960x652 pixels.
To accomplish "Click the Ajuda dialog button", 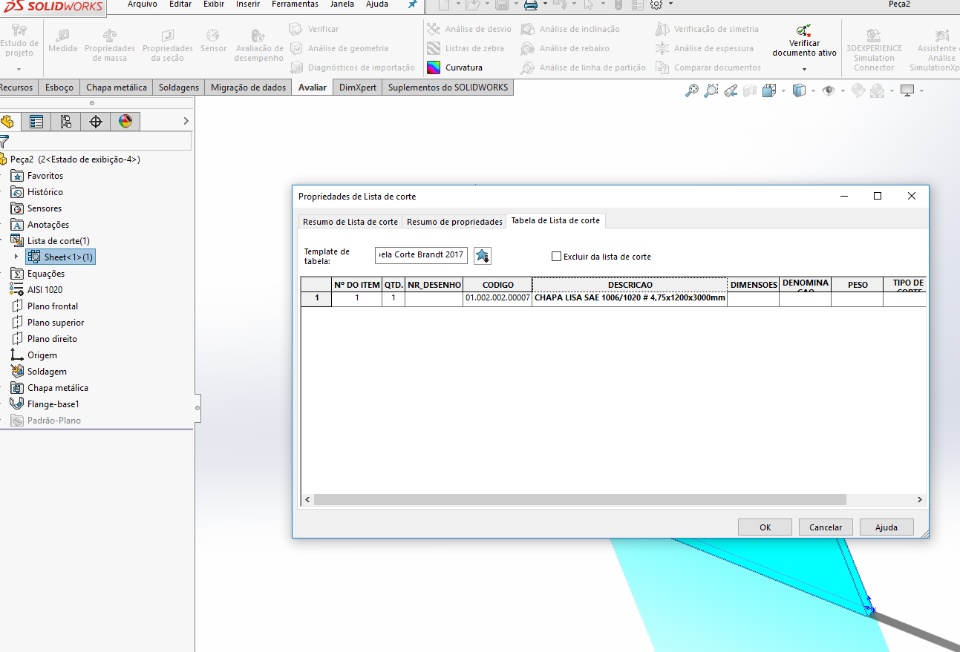I will click(x=886, y=527).
